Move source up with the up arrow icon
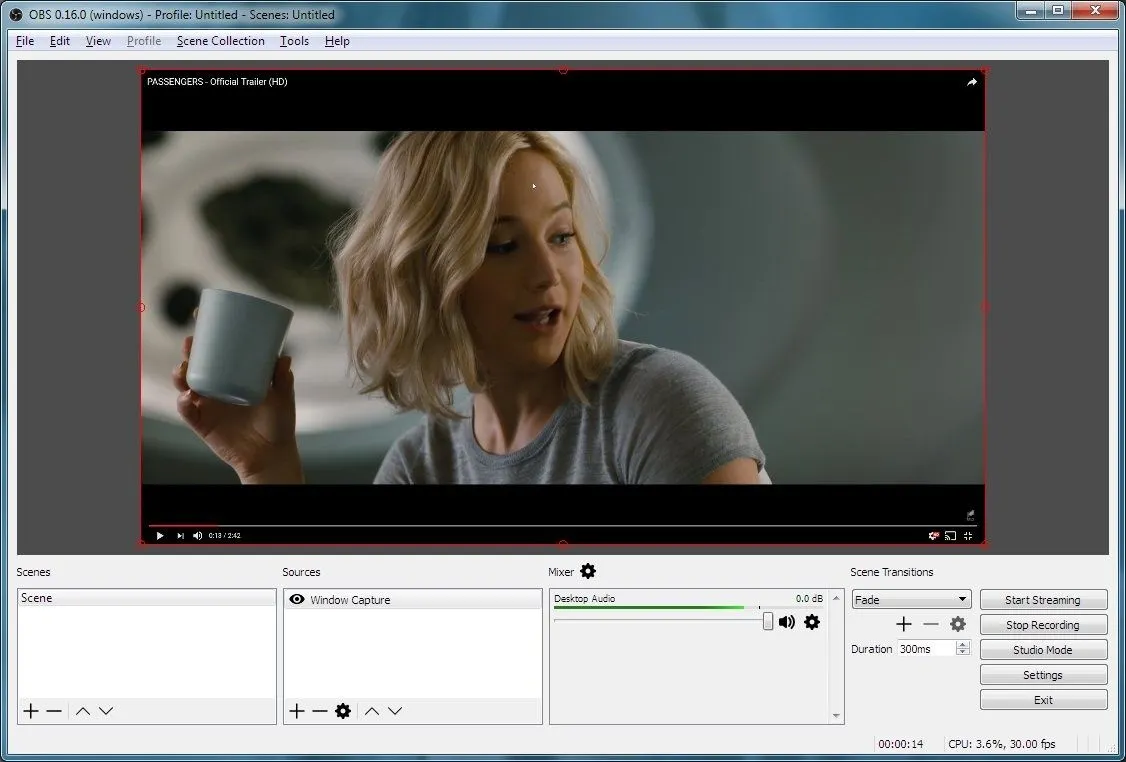This screenshot has height=762, width=1126. pos(371,710)
